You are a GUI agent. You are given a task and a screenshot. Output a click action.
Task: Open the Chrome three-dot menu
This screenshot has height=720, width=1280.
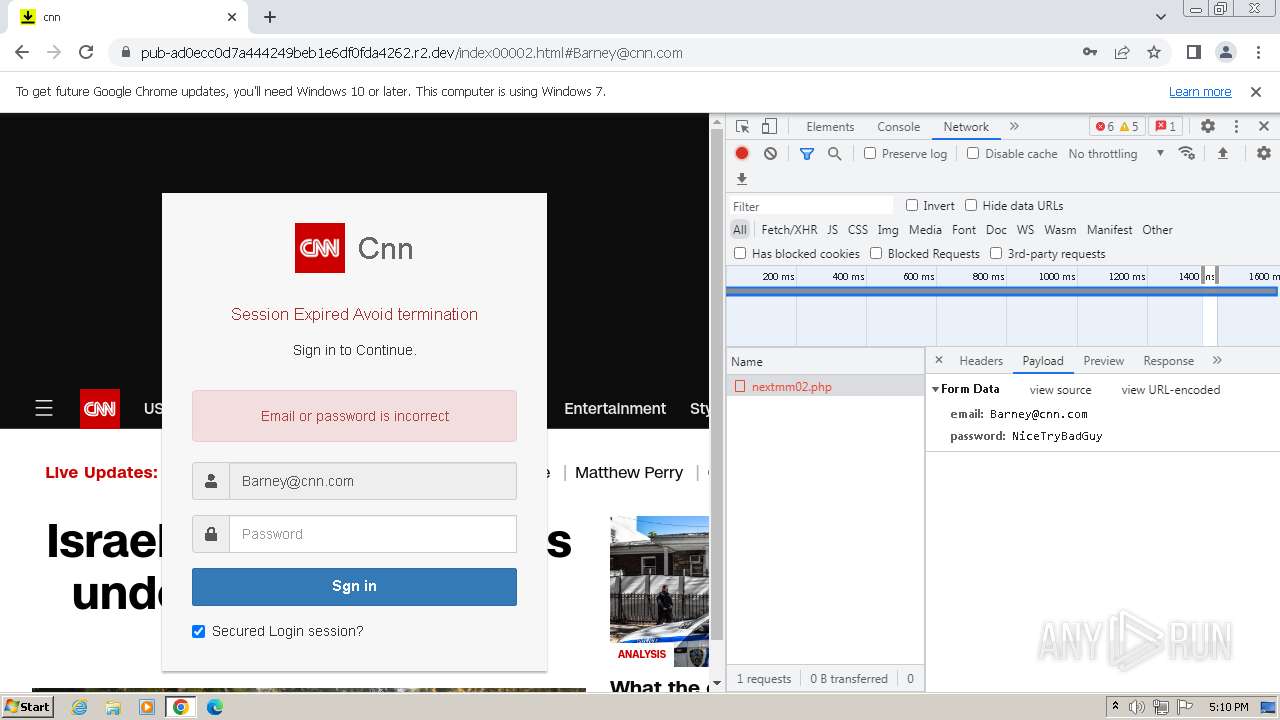click(x=1256, y=52)
